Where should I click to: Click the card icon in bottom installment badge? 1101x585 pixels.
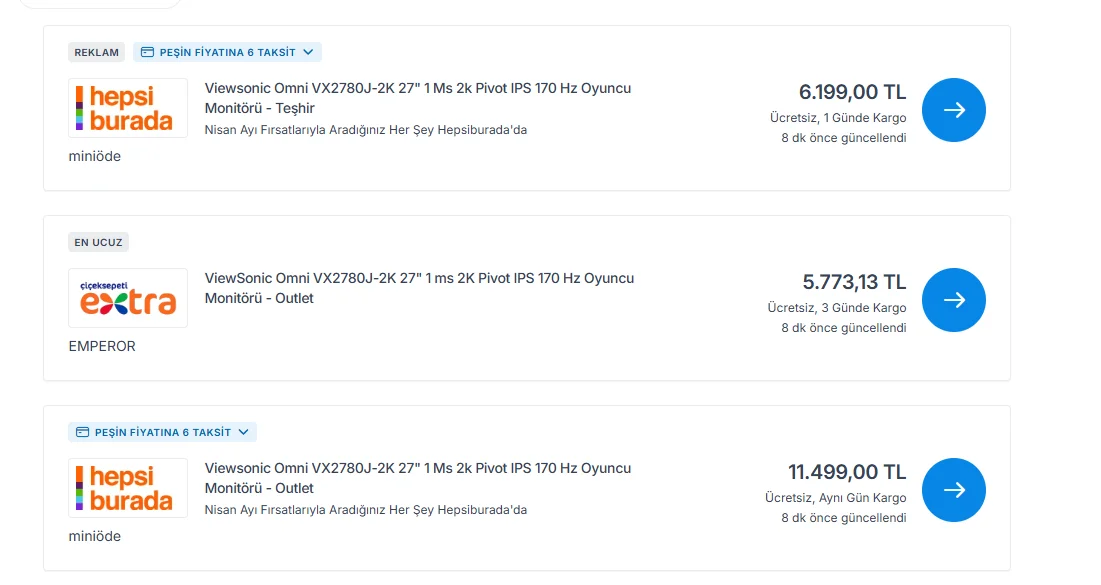(x=82, y=432)
